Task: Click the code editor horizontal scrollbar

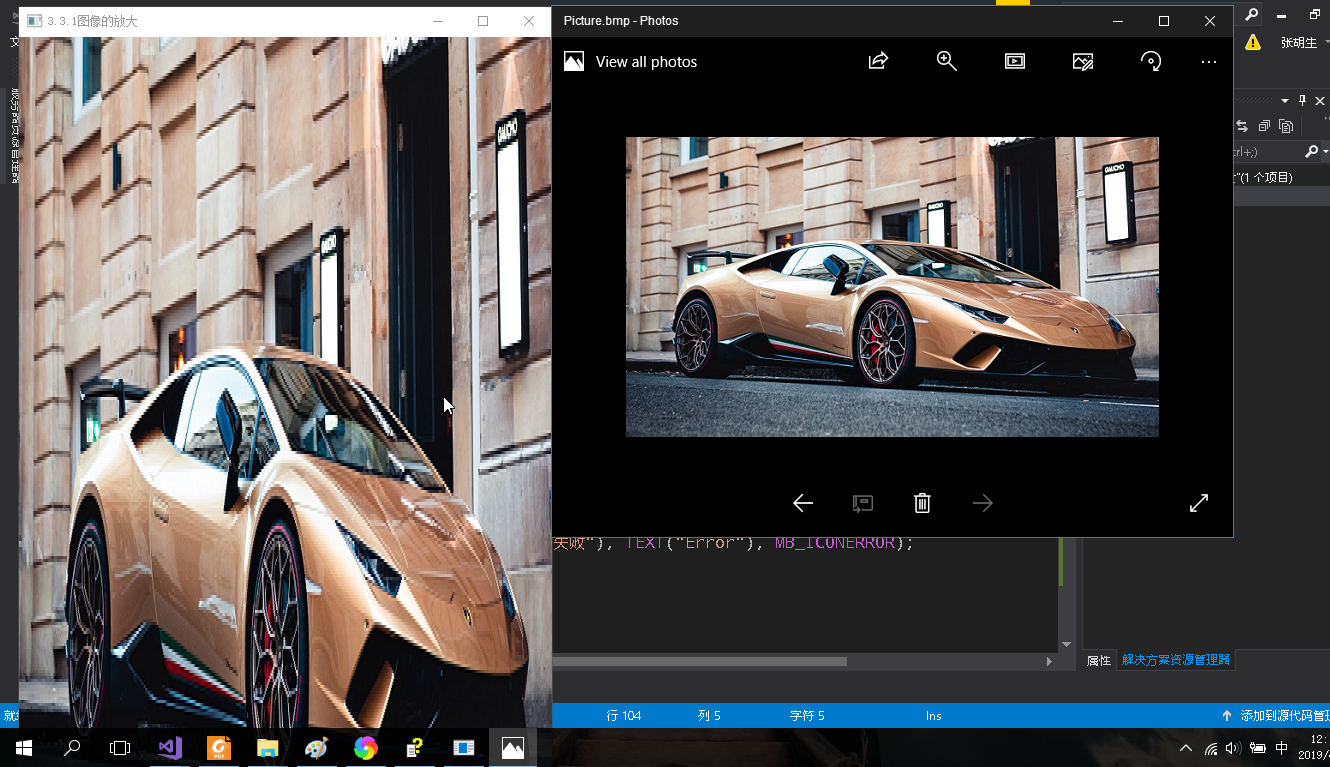Action: pyautogui.click(x=700, y=661)
